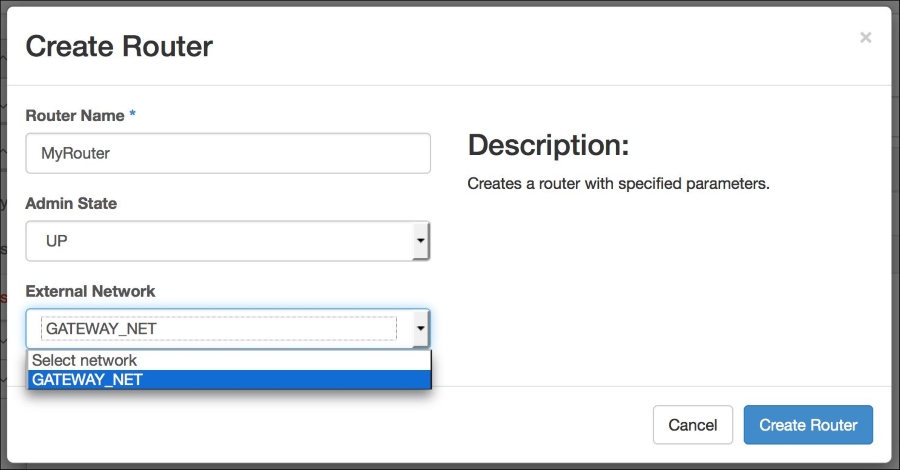The height and width of the screenshot is (470, 900).
Task: Close the Create Router dialog with the X
Action: [866, 38]
